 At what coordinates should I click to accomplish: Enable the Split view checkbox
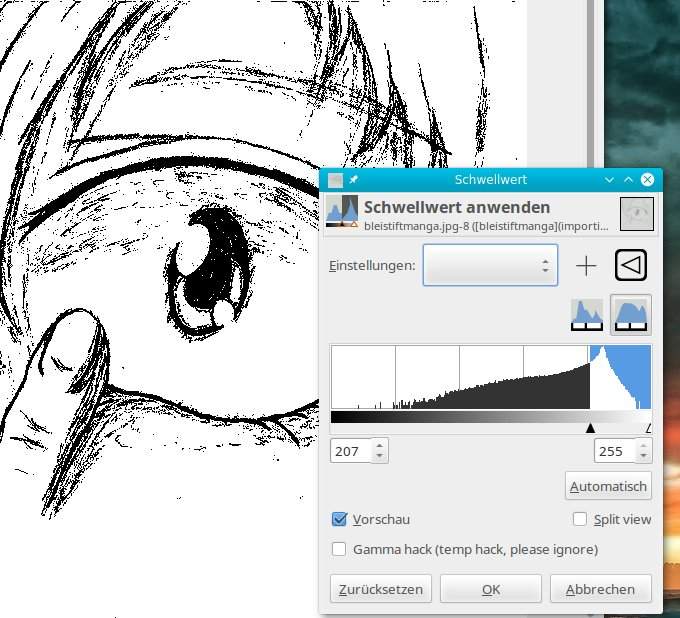[580, 519]
